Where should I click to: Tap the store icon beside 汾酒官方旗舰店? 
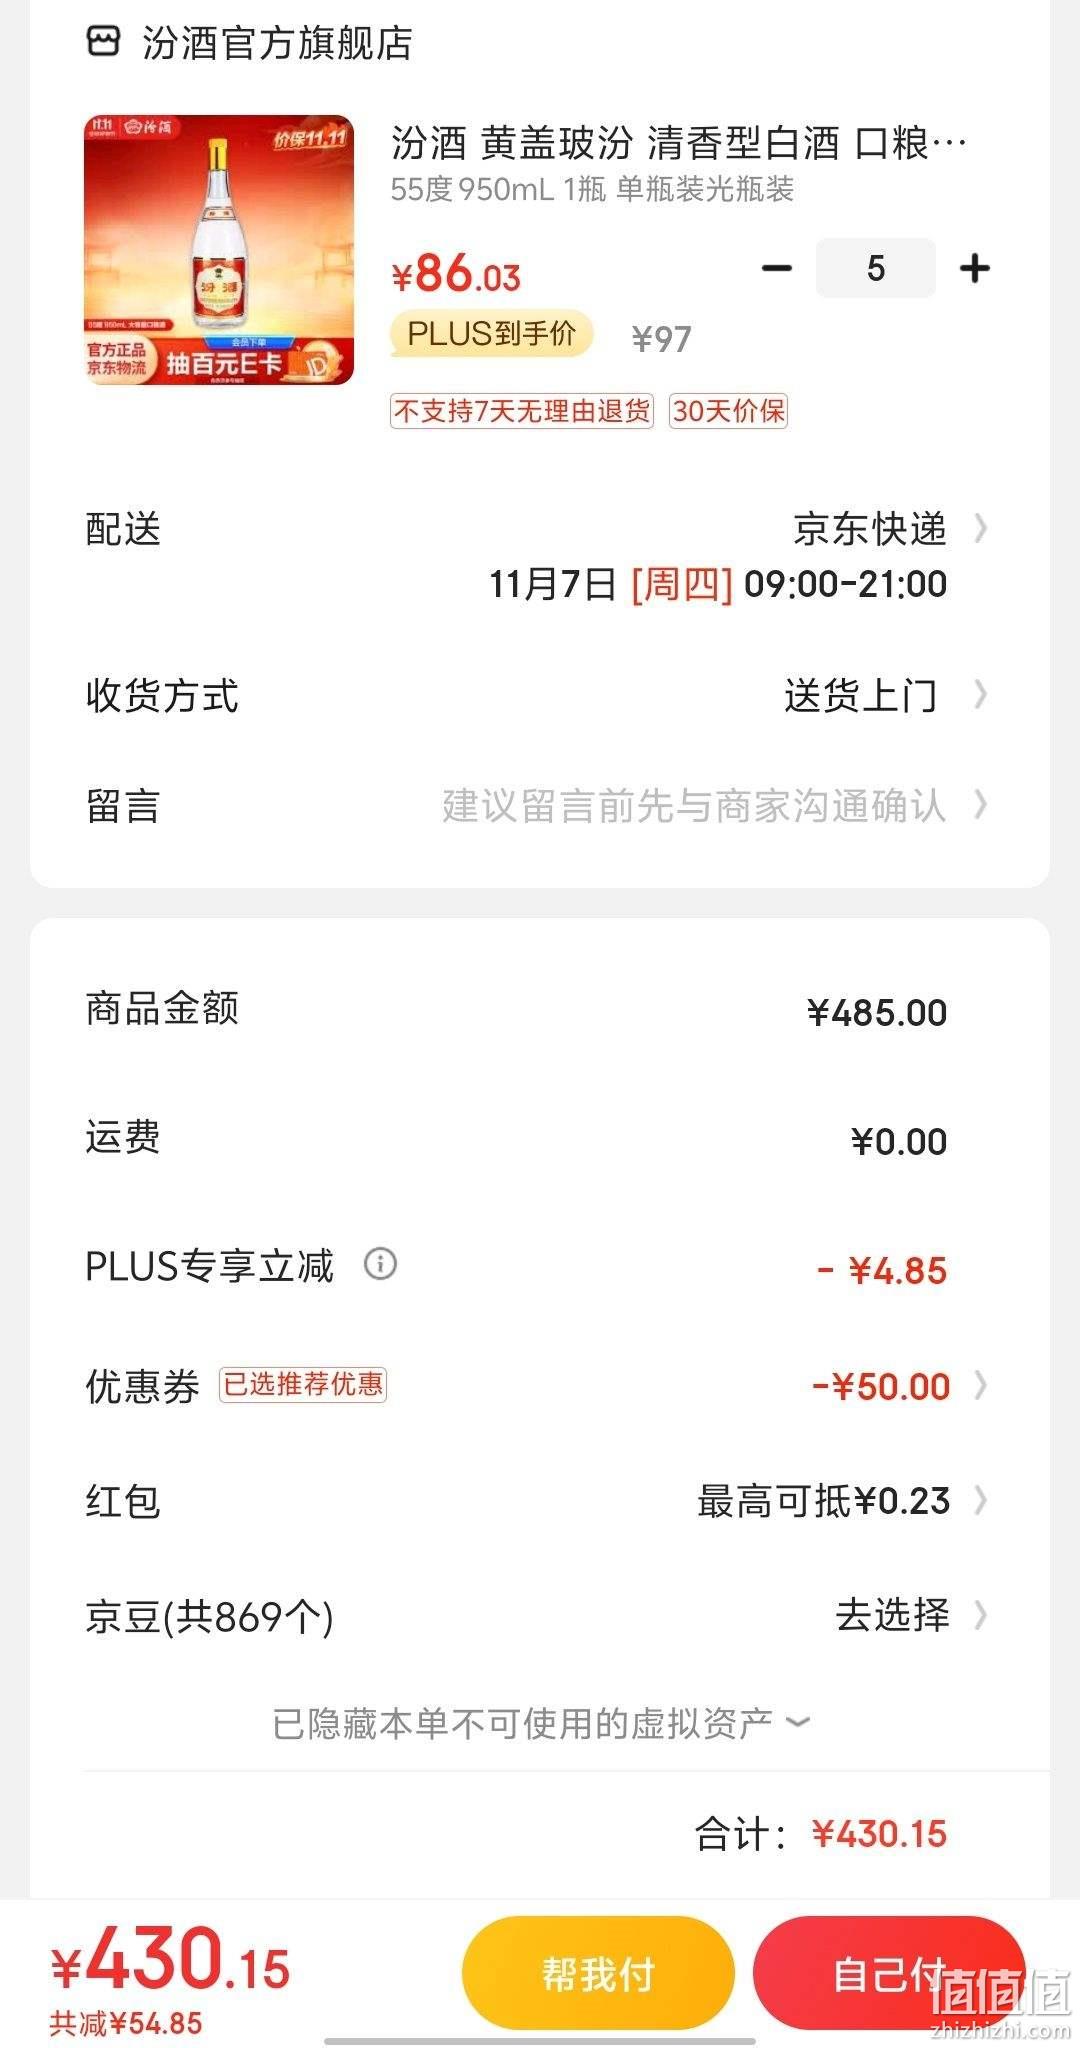(104, 42)
